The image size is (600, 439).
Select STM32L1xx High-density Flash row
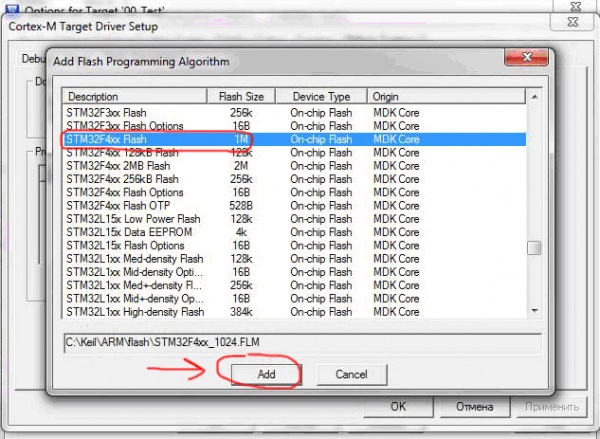tap(294, 312)
